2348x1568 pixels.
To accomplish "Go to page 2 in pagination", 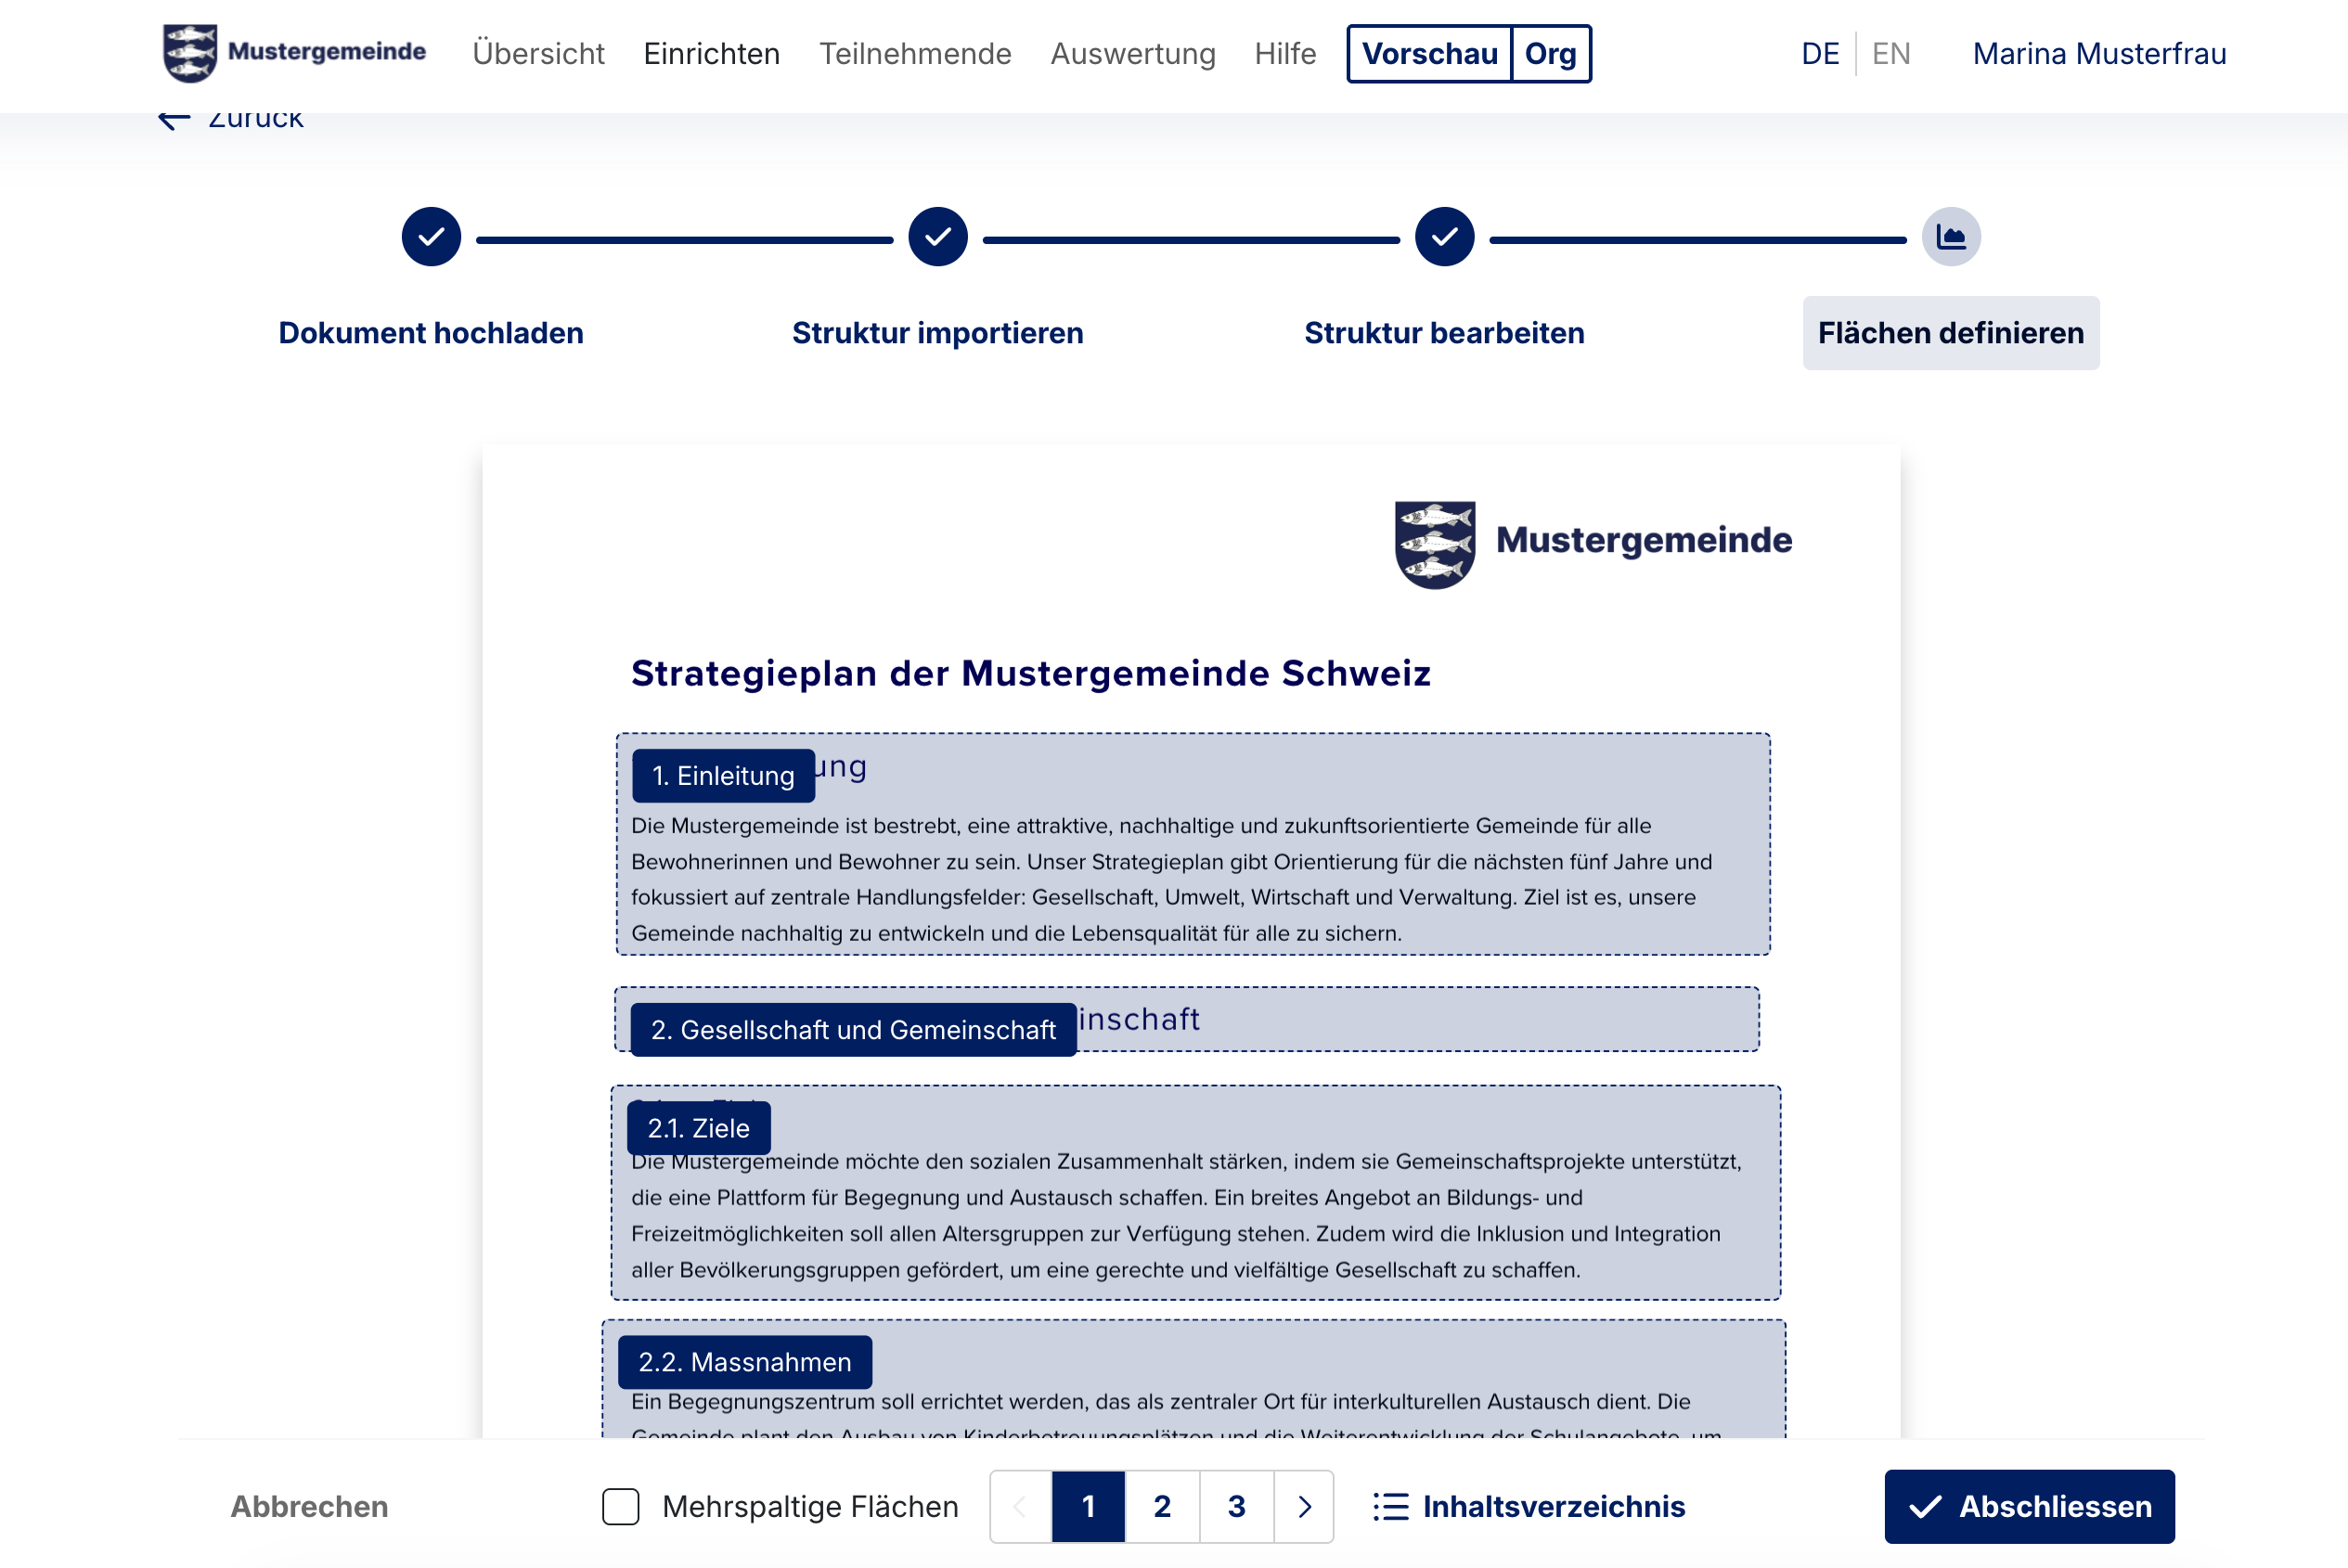I will tap(1162, 1506).
